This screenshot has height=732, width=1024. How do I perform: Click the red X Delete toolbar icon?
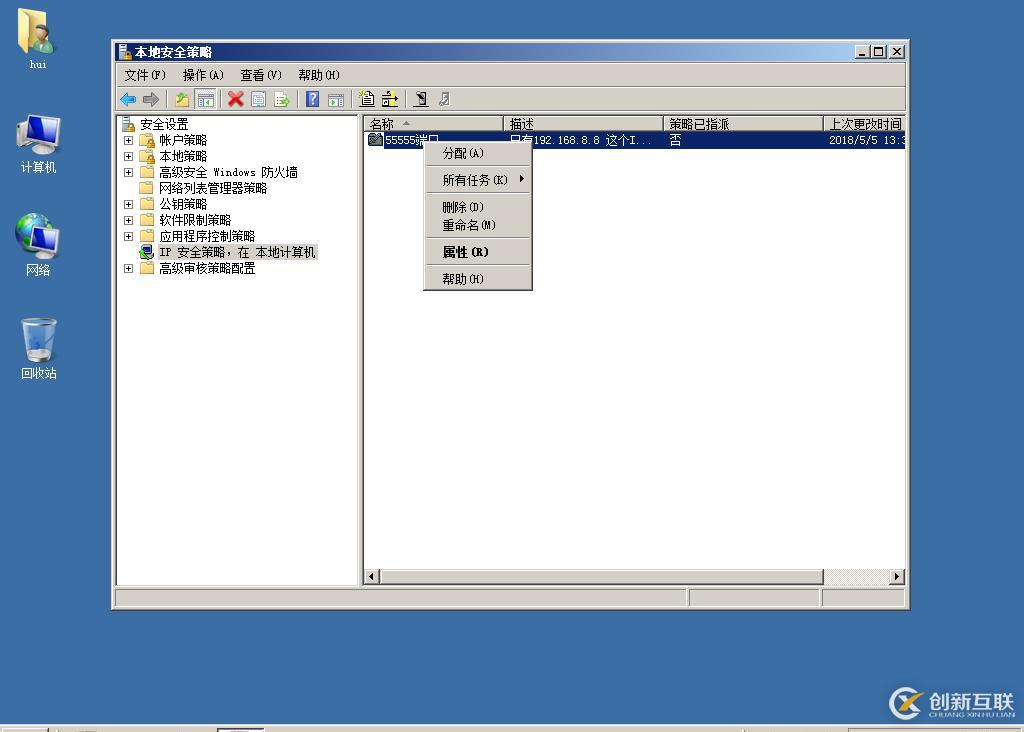pos(235,99)
